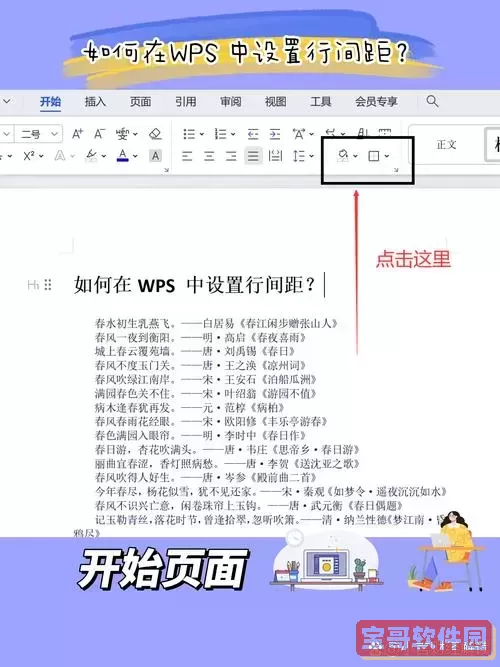Switch to the 开始 tab
The width and height of the screenshot is (500, 667).
[50, 102]
